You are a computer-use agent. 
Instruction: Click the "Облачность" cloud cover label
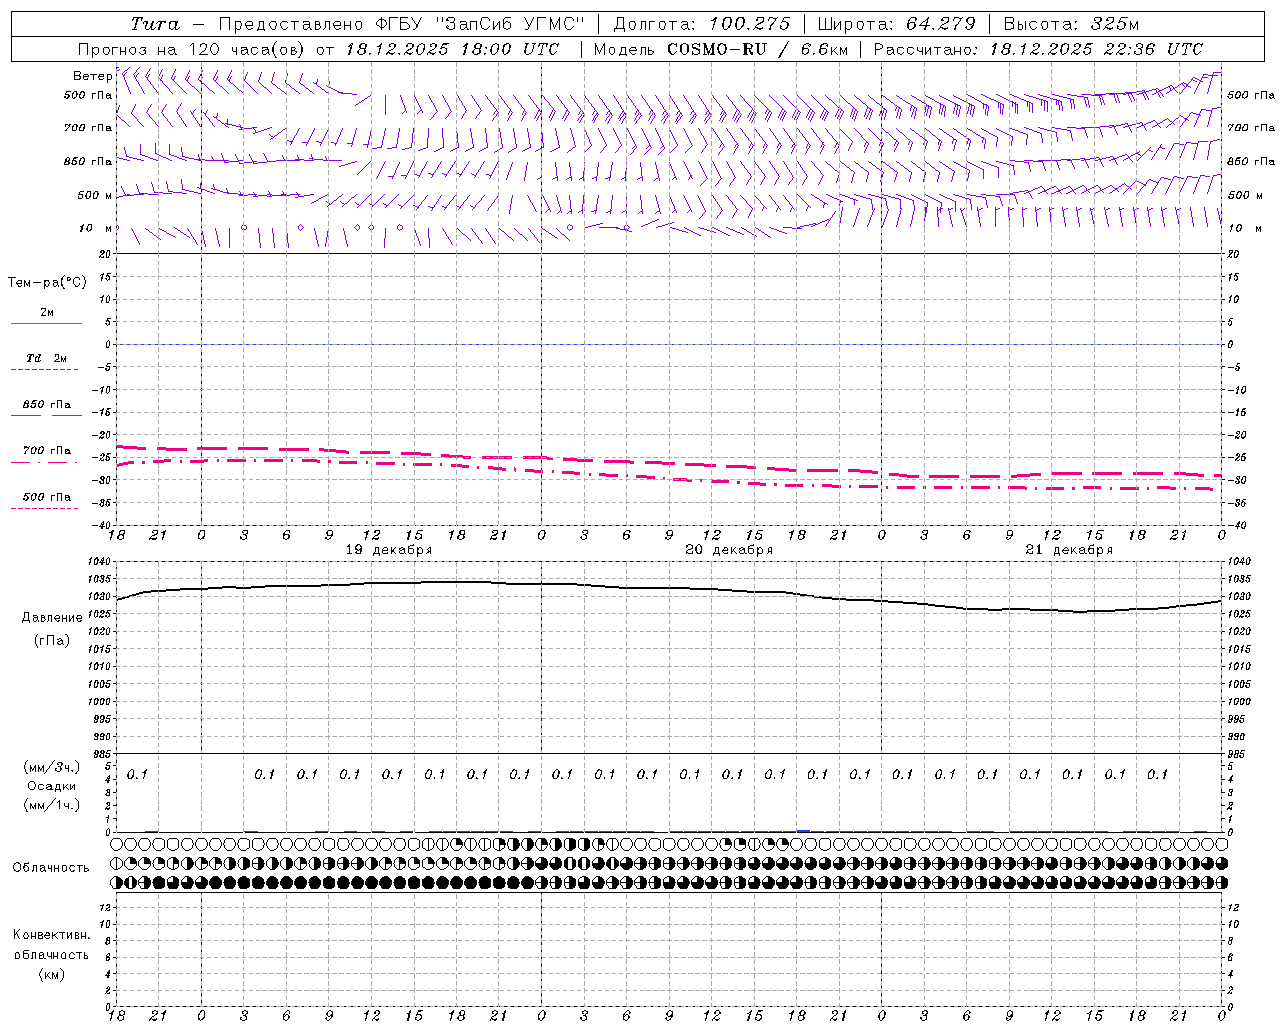(x=51, y=868)
